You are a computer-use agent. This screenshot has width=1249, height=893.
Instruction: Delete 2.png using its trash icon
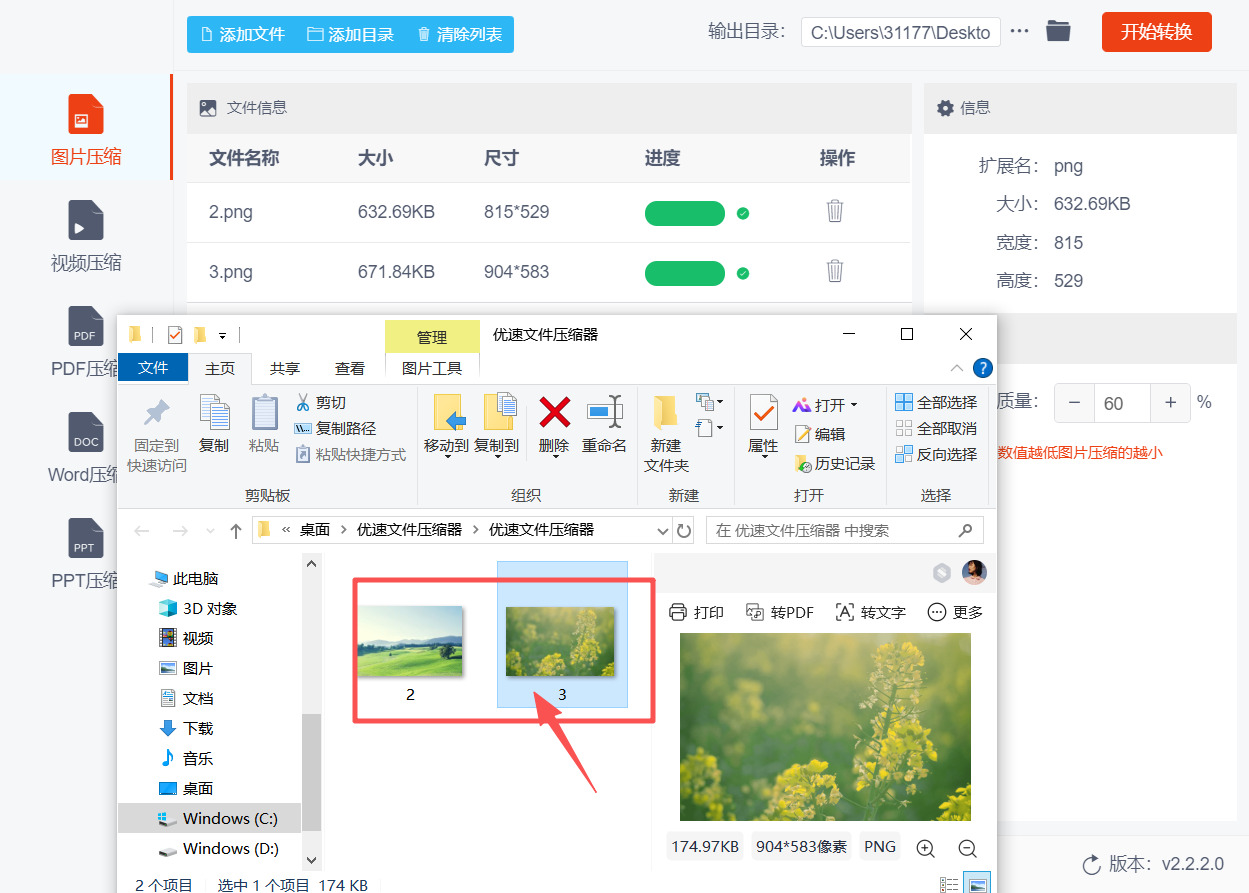point(835,212)
